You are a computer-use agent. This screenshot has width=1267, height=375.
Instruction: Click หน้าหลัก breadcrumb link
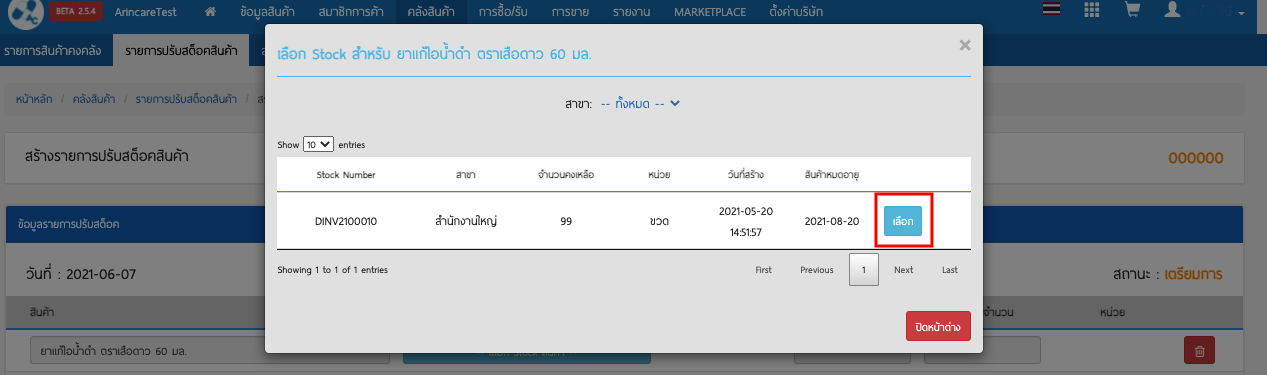35,99
